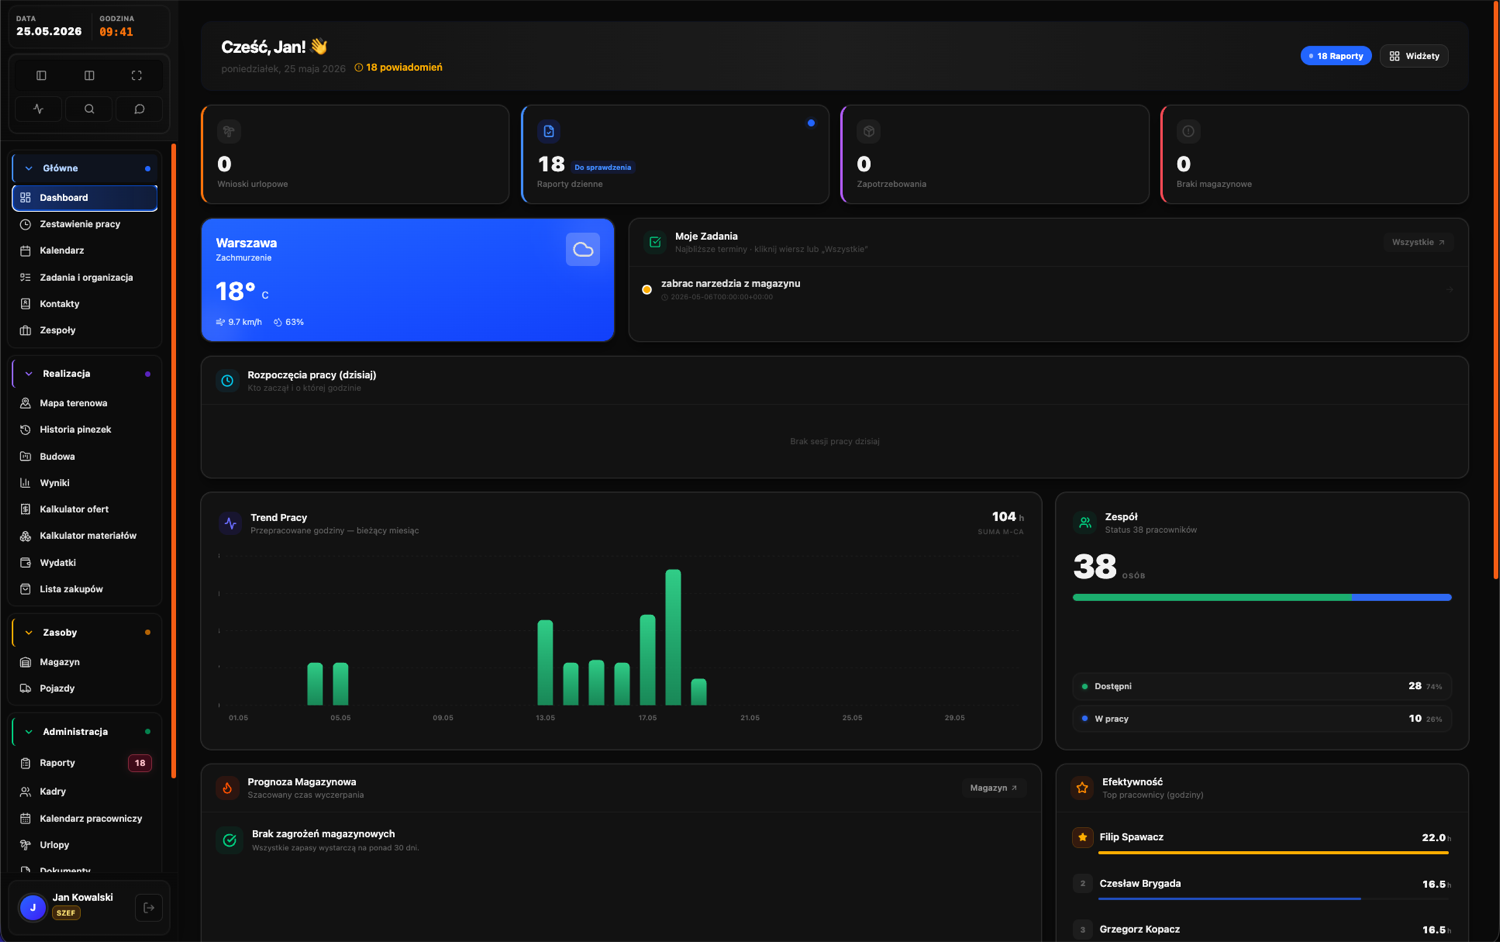1500x942 pixels.
Task: Click the Do sprawdzenia badge
Action: 603,168
